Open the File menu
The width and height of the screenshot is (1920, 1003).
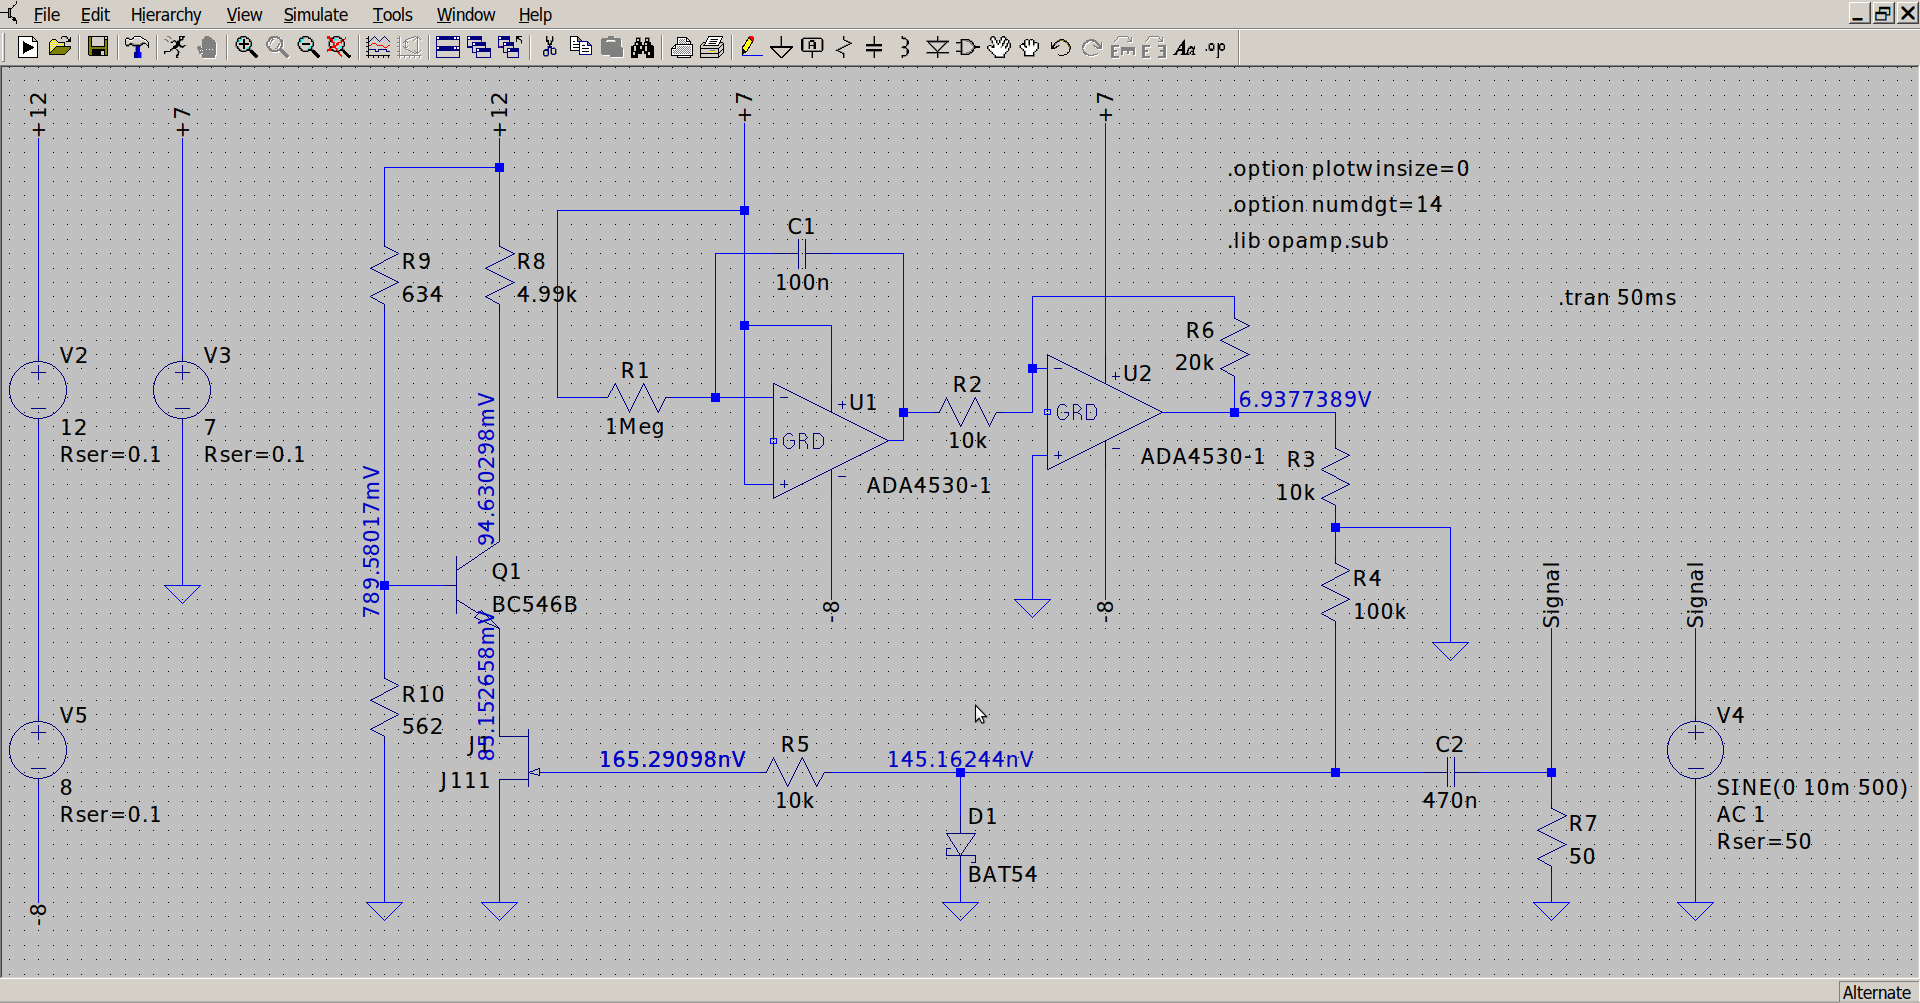pos(47,14)
